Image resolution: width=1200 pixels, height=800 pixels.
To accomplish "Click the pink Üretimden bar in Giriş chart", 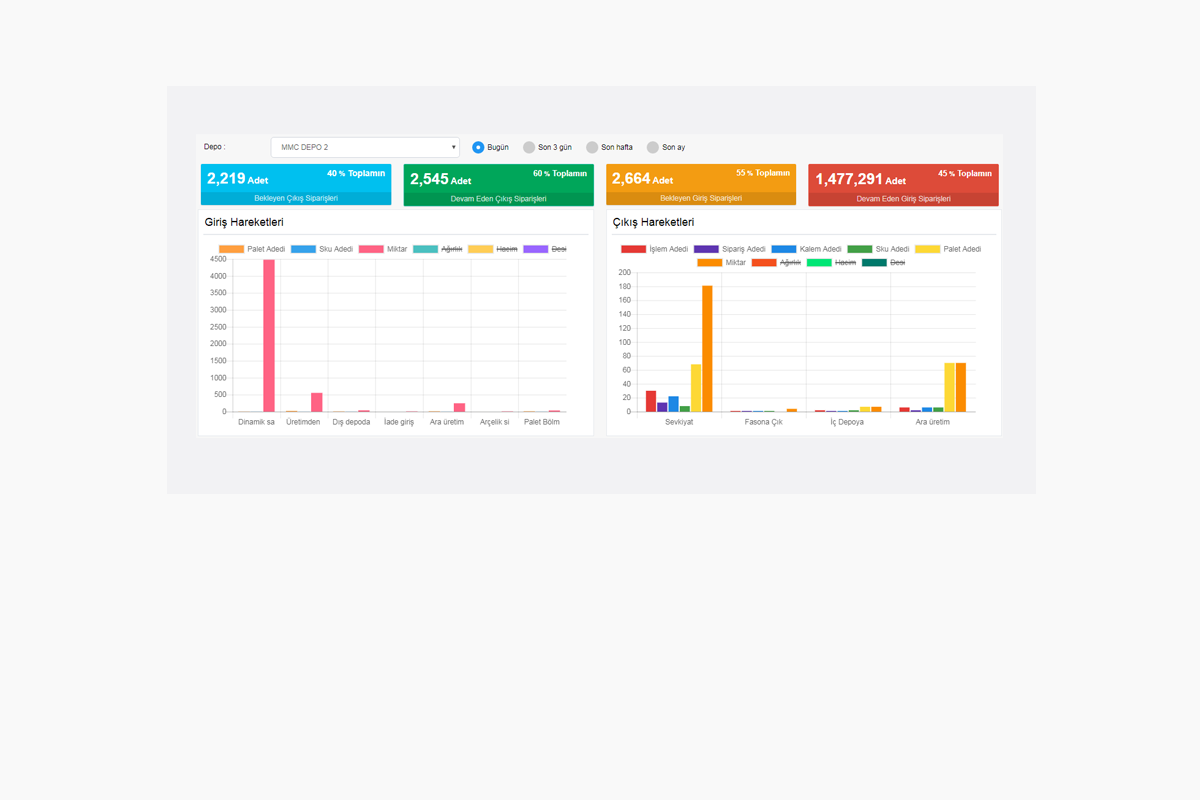I will pyautogui.click(x=317, y=402).
